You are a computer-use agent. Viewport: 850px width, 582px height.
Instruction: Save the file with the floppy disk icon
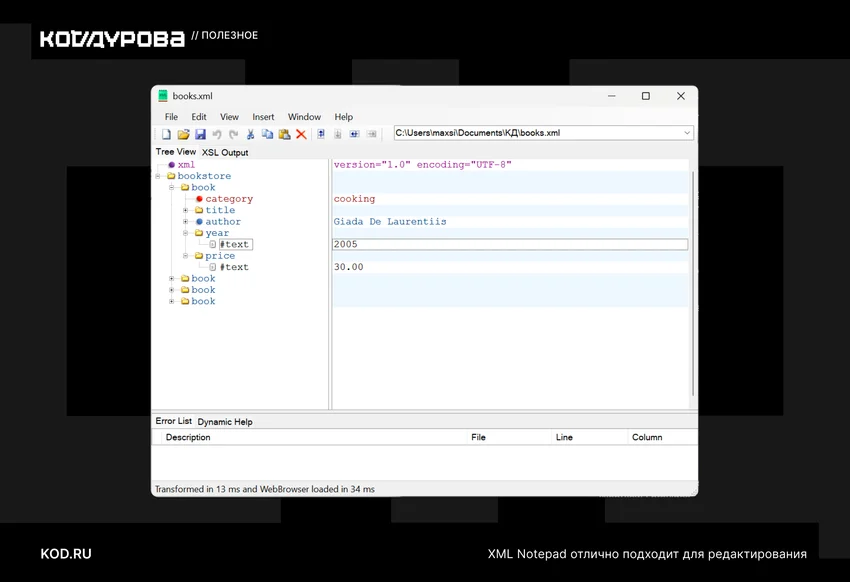[x=200, y=134]
